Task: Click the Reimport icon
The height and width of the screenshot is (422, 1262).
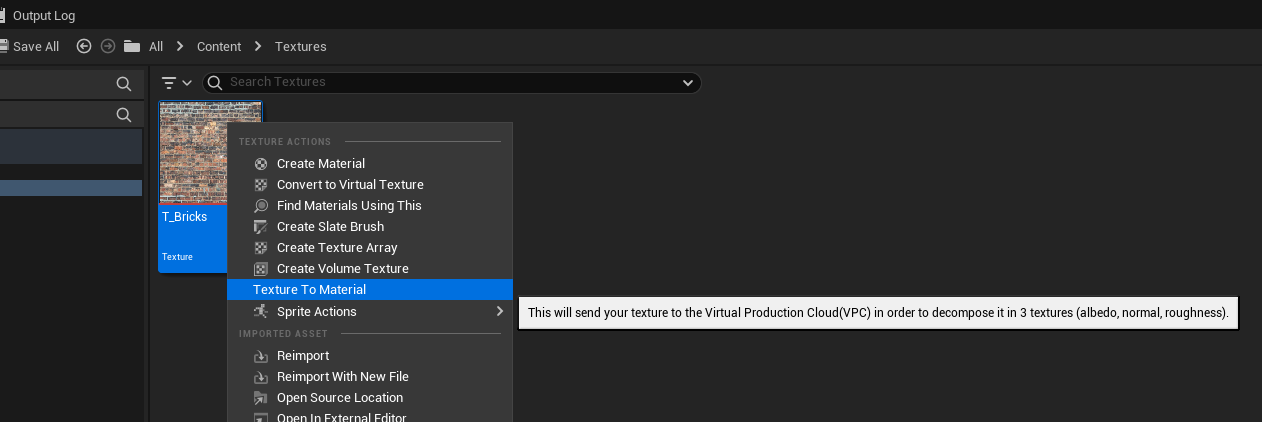Action: click(261, 356)
